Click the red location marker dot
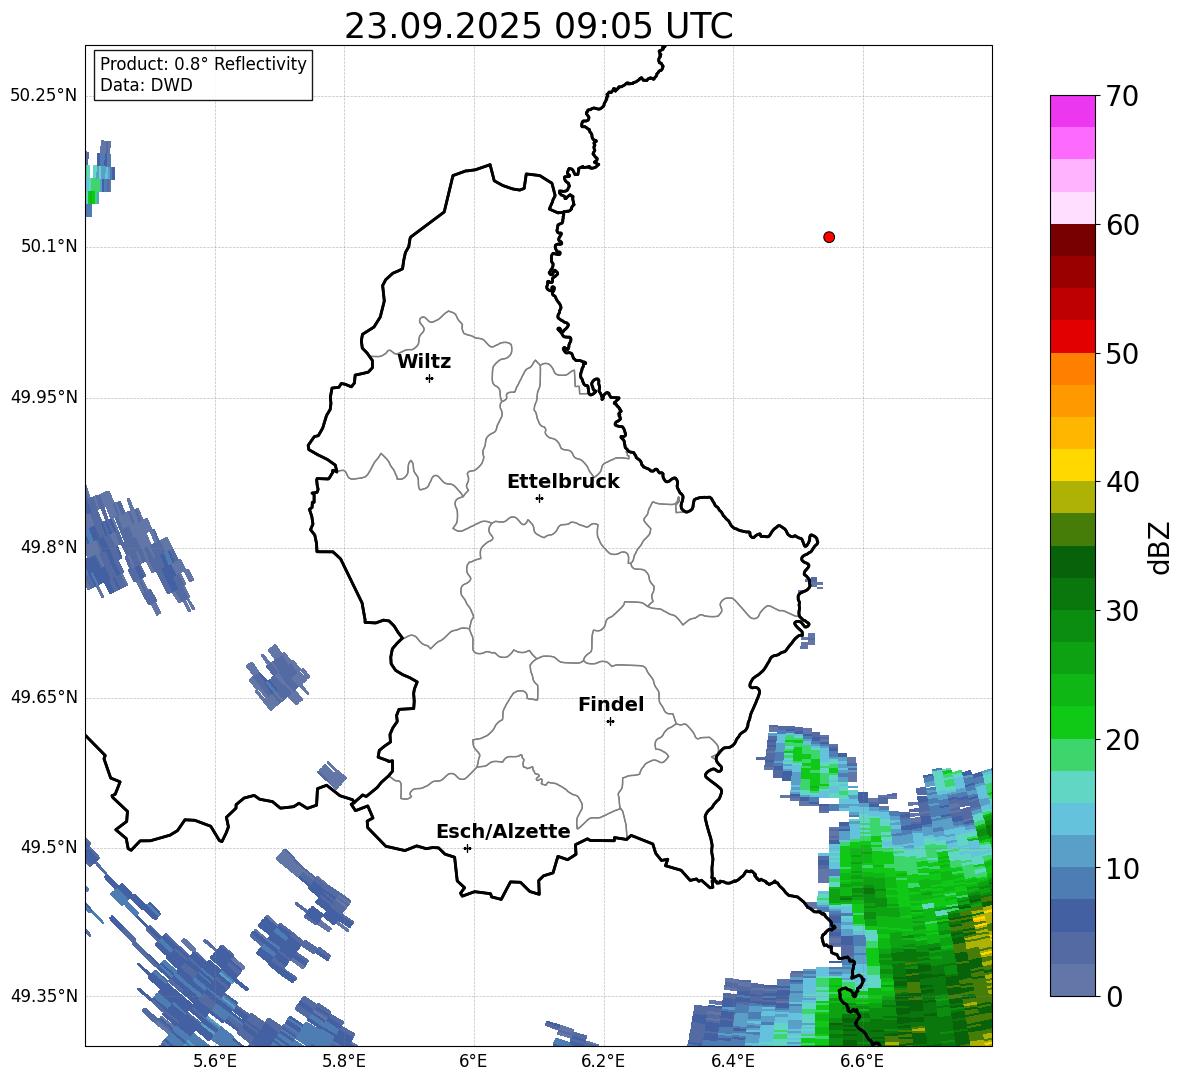This screenshot has height=1081, width=1184. point(828,237)
